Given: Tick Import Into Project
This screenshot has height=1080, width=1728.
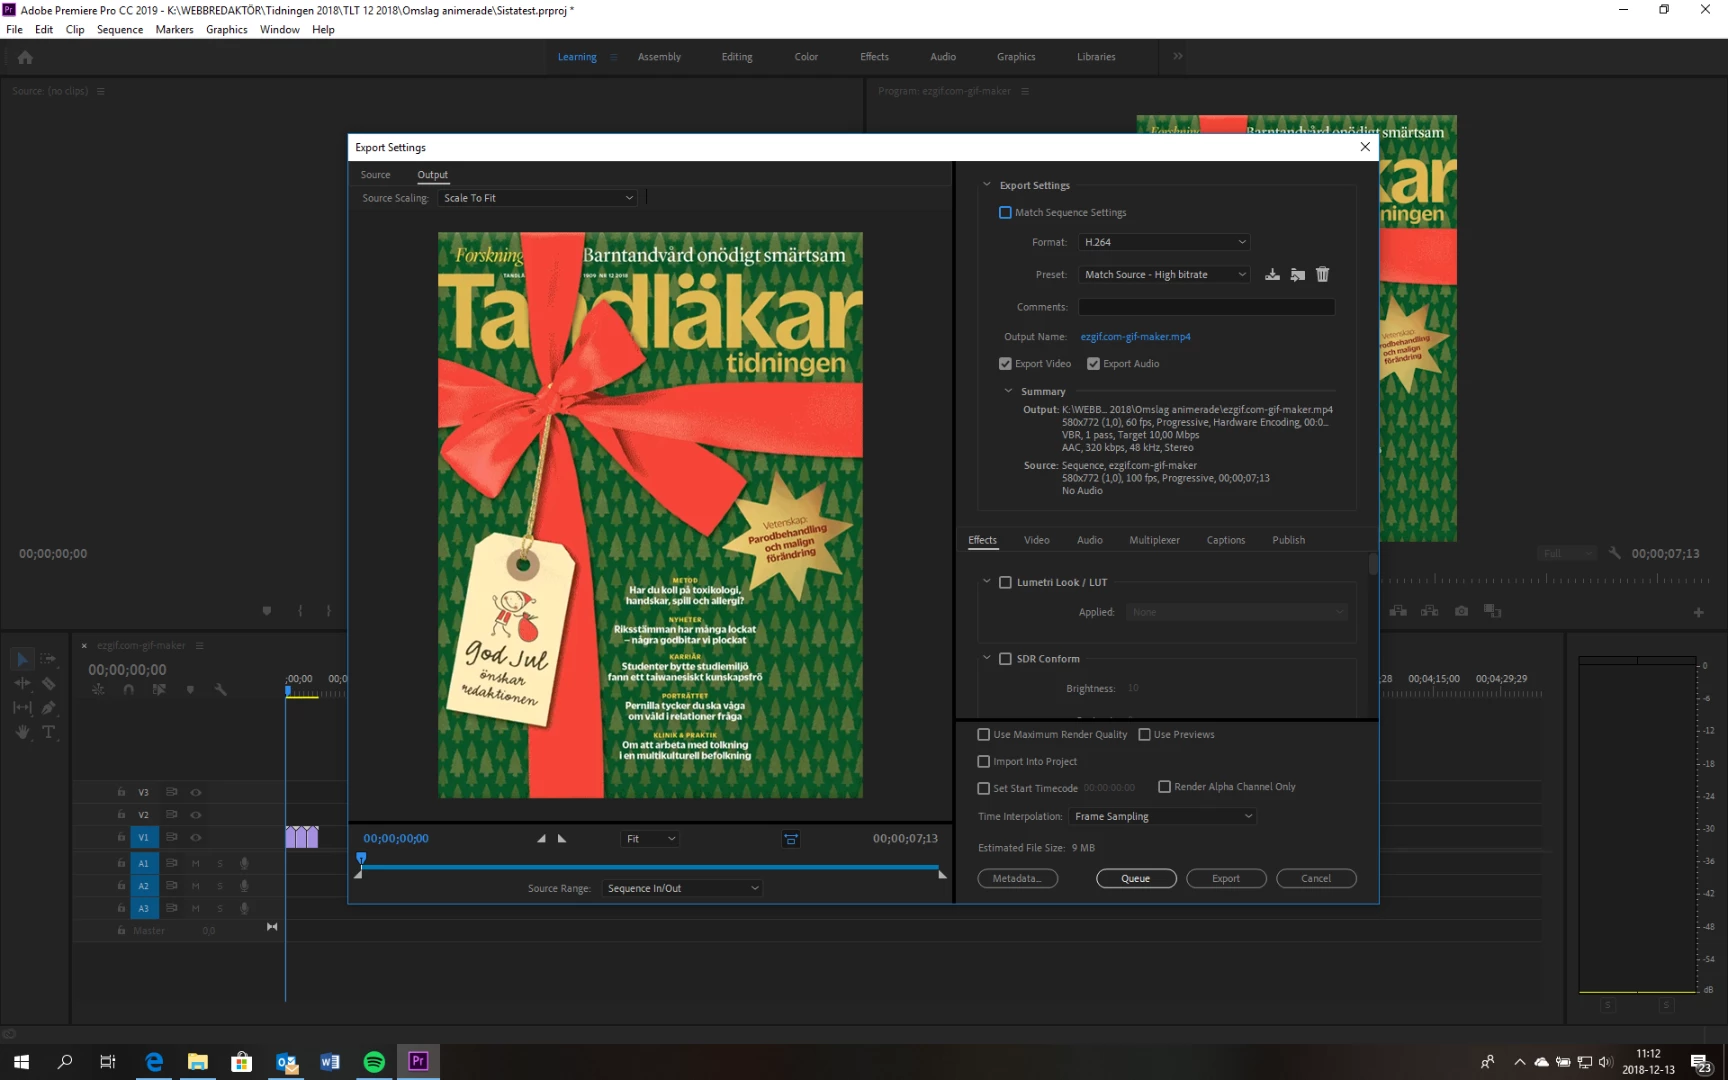Looking at the screenshot, I should click(x=983, y=761).
